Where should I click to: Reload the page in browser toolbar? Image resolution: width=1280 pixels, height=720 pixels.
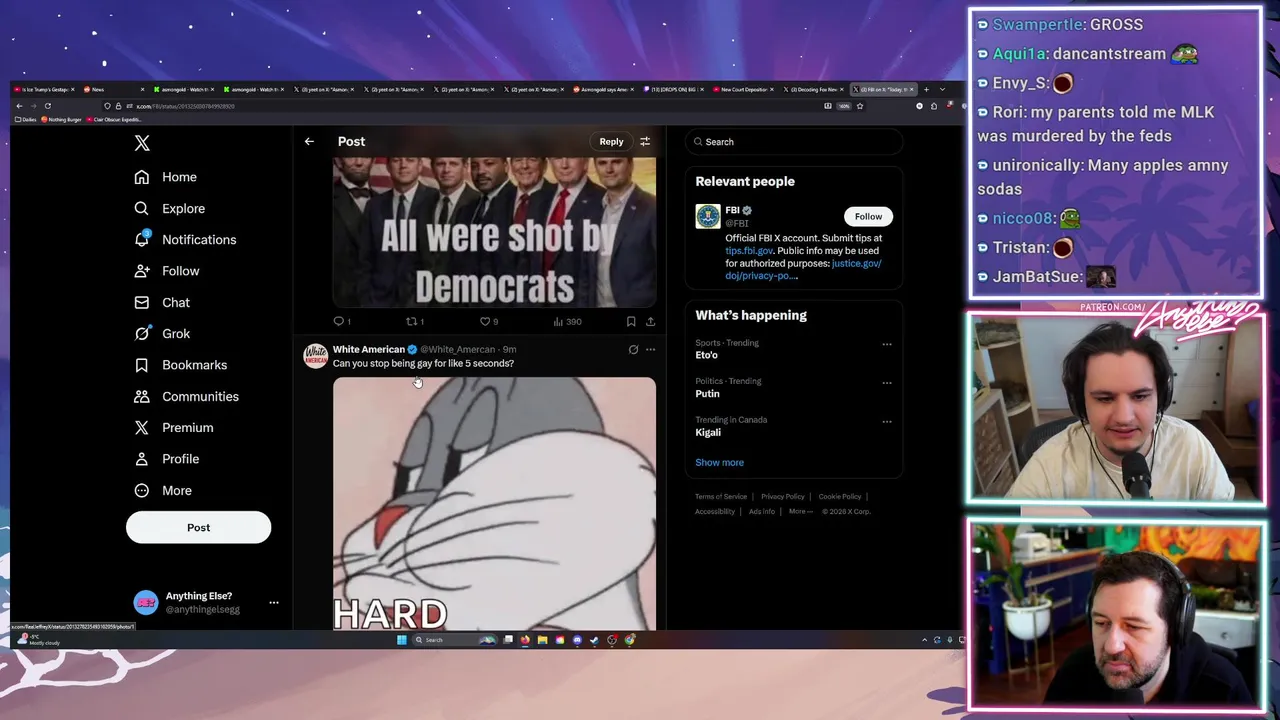47,106
